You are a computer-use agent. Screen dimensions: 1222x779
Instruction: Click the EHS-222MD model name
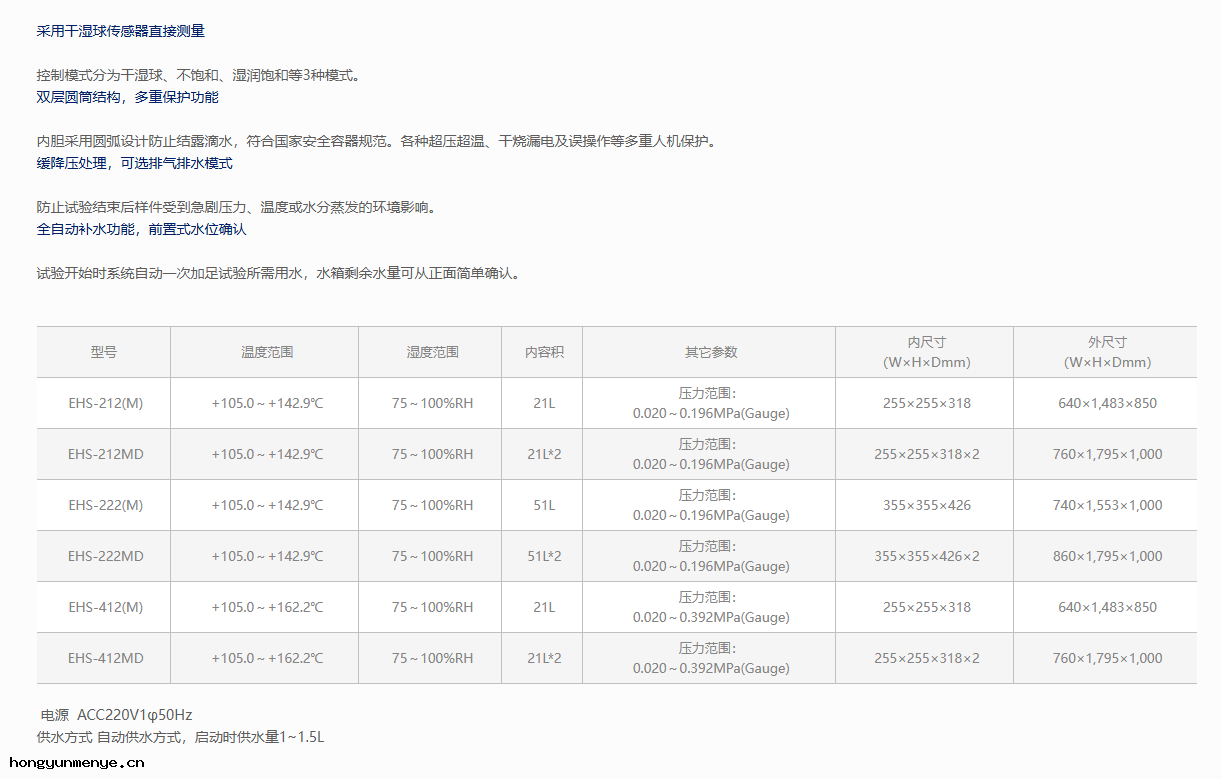coord(103,555)
